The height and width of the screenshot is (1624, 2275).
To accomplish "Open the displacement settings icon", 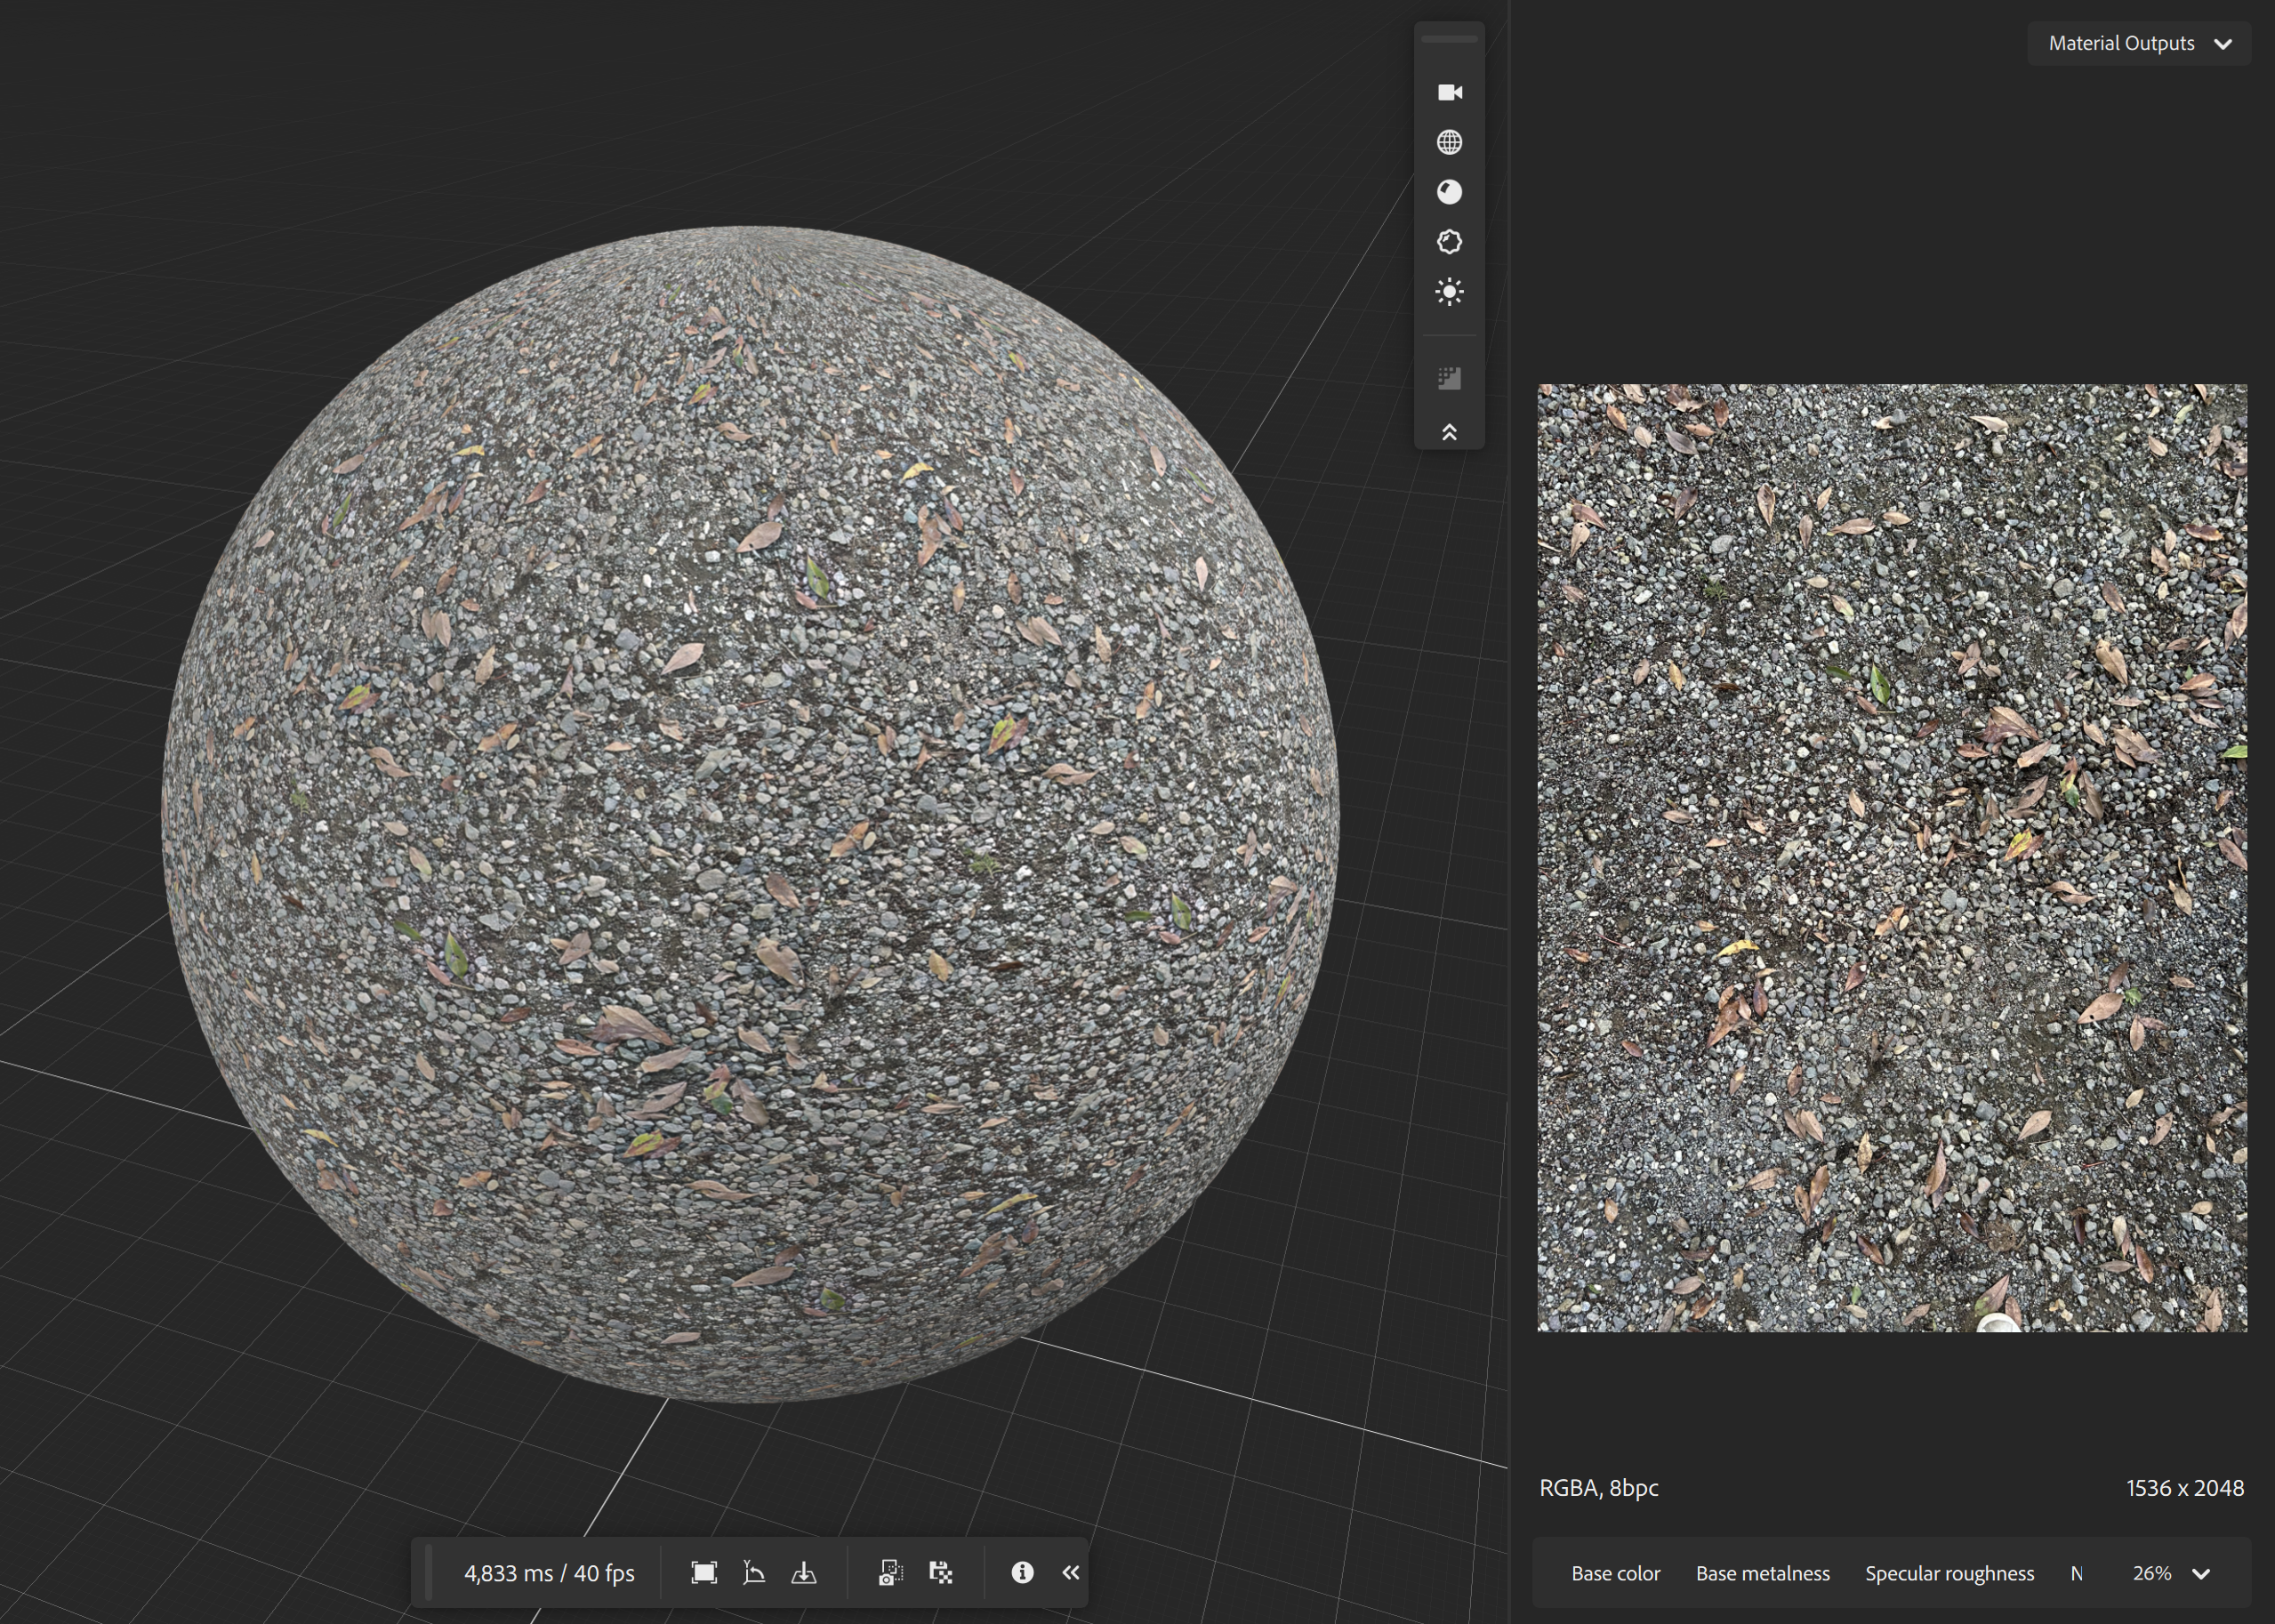I will coord(1449,242).
